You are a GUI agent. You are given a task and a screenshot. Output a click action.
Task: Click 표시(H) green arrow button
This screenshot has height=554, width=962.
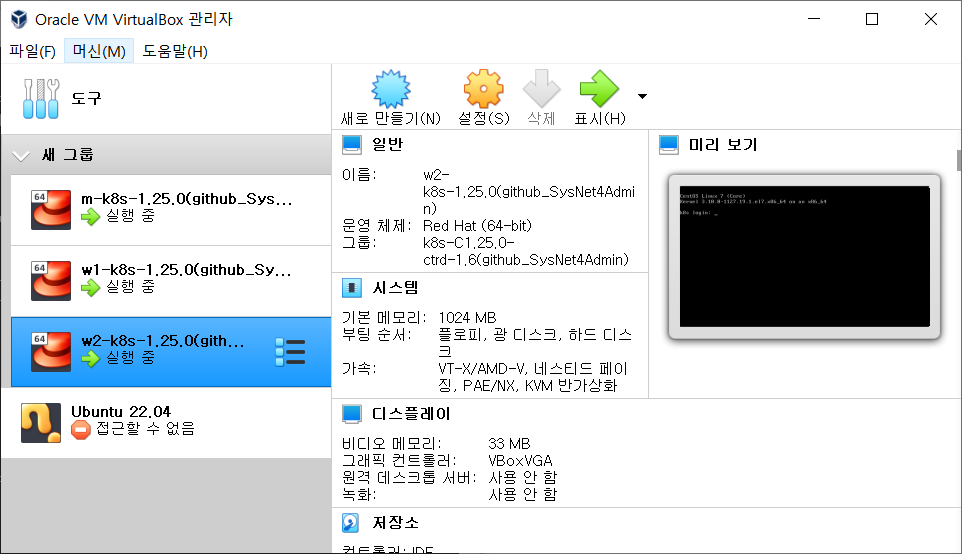point(599,98)
